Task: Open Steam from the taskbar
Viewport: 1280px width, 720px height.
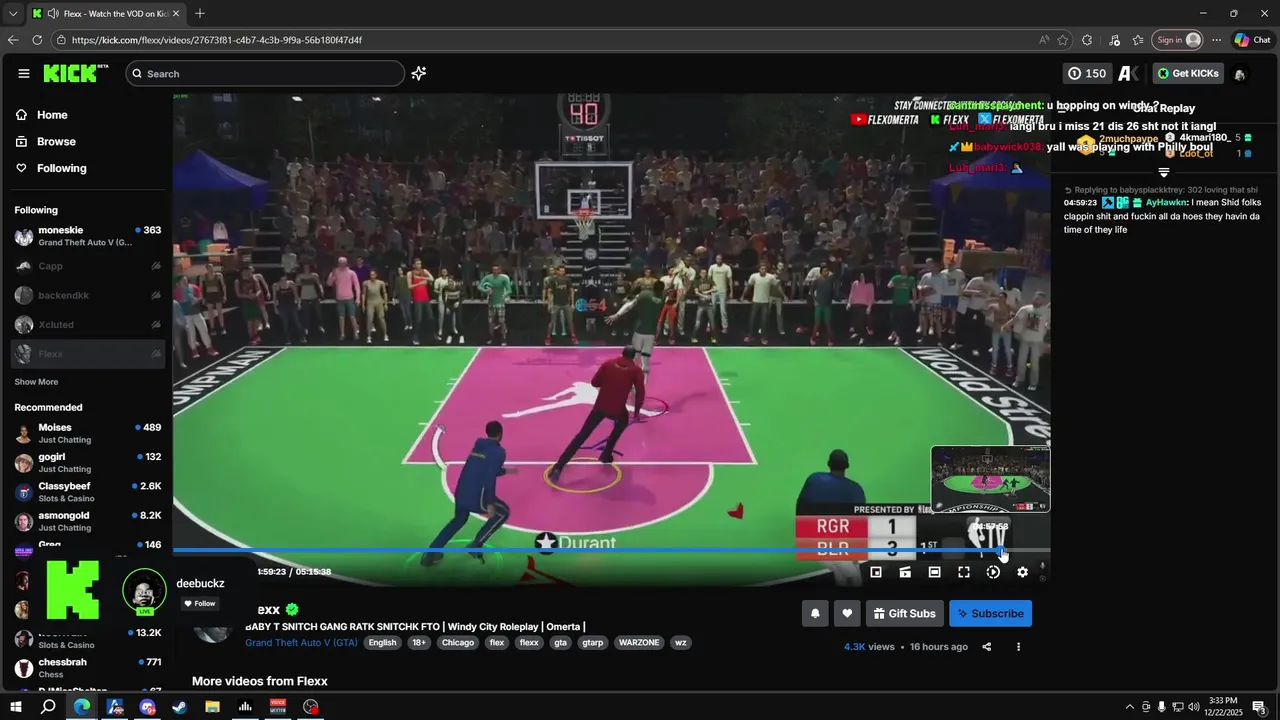Action: (x=180, y=707)
